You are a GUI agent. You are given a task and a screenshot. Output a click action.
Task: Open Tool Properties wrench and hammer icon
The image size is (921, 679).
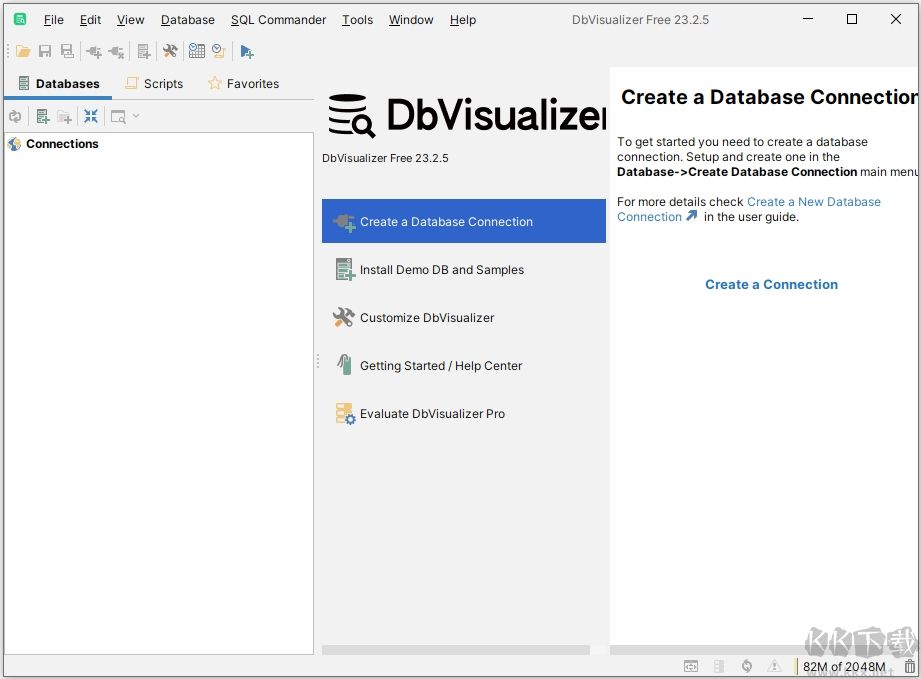170,52
